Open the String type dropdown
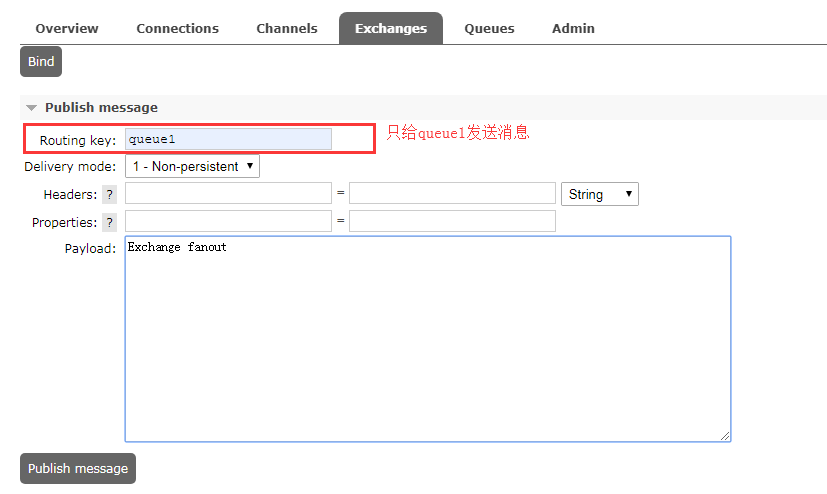 pos(600,194)
